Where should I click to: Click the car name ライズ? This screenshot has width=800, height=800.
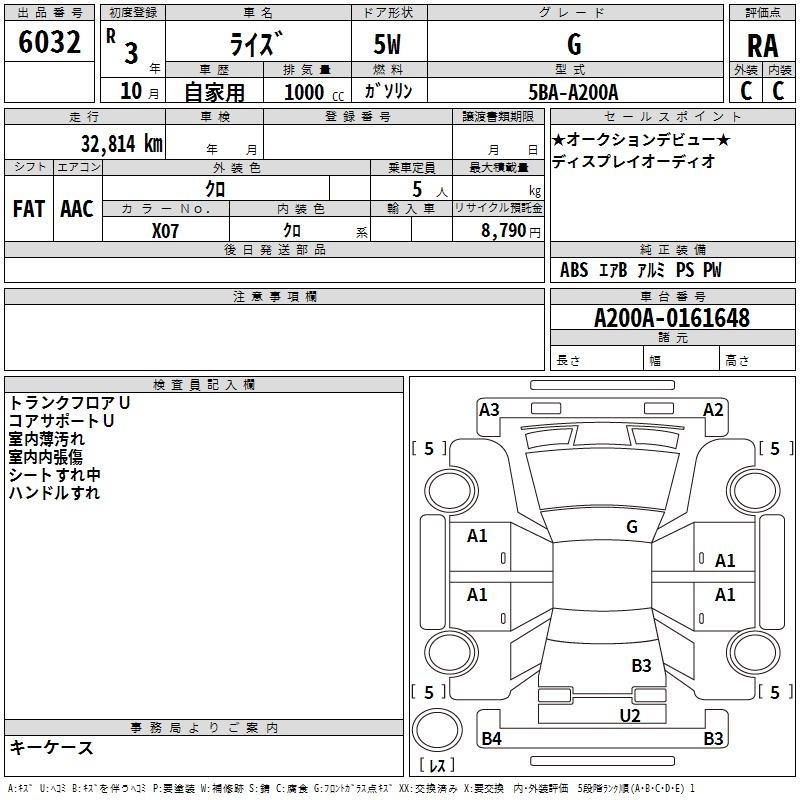point(255,44)
